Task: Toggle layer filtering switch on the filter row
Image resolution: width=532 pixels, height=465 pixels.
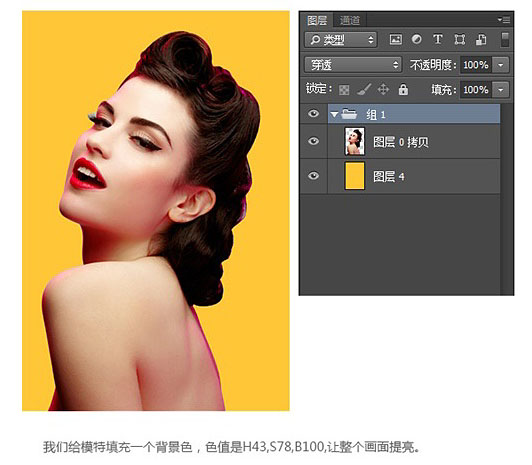Action: pyautogui.click(x=505, y=39)
